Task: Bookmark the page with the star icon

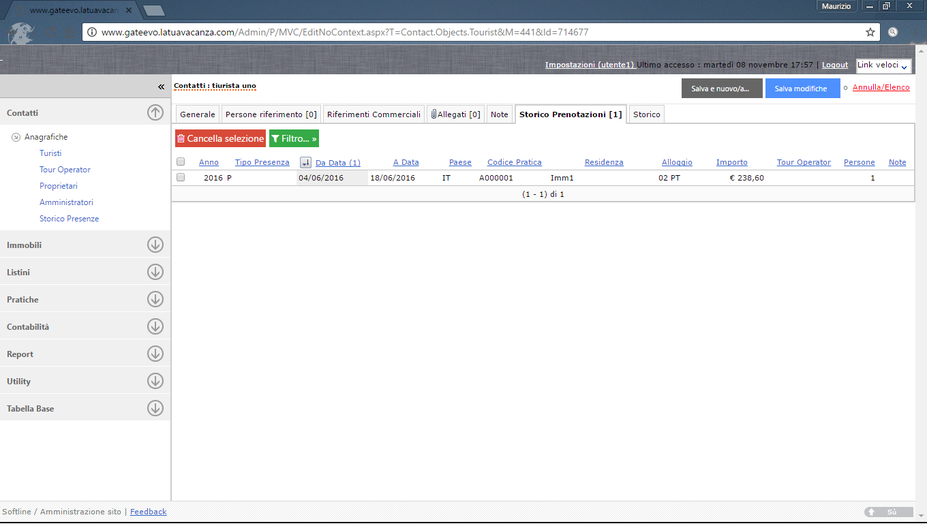Action: tap(870, 32)
